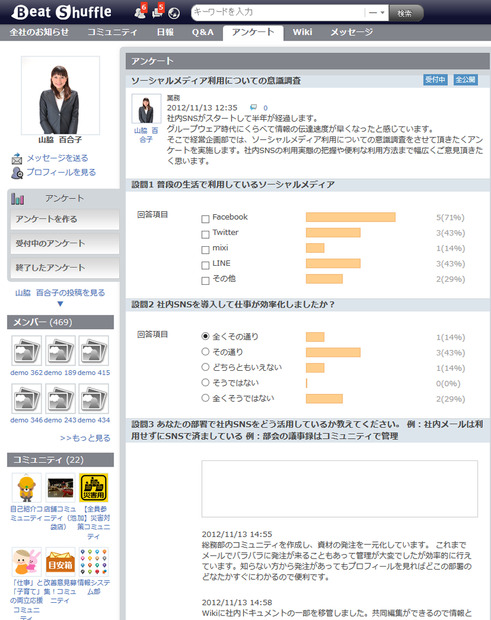The image size is (491, 620).
Task: Click envelope icon beside メッセージを送る
Action: coord(17,159)
